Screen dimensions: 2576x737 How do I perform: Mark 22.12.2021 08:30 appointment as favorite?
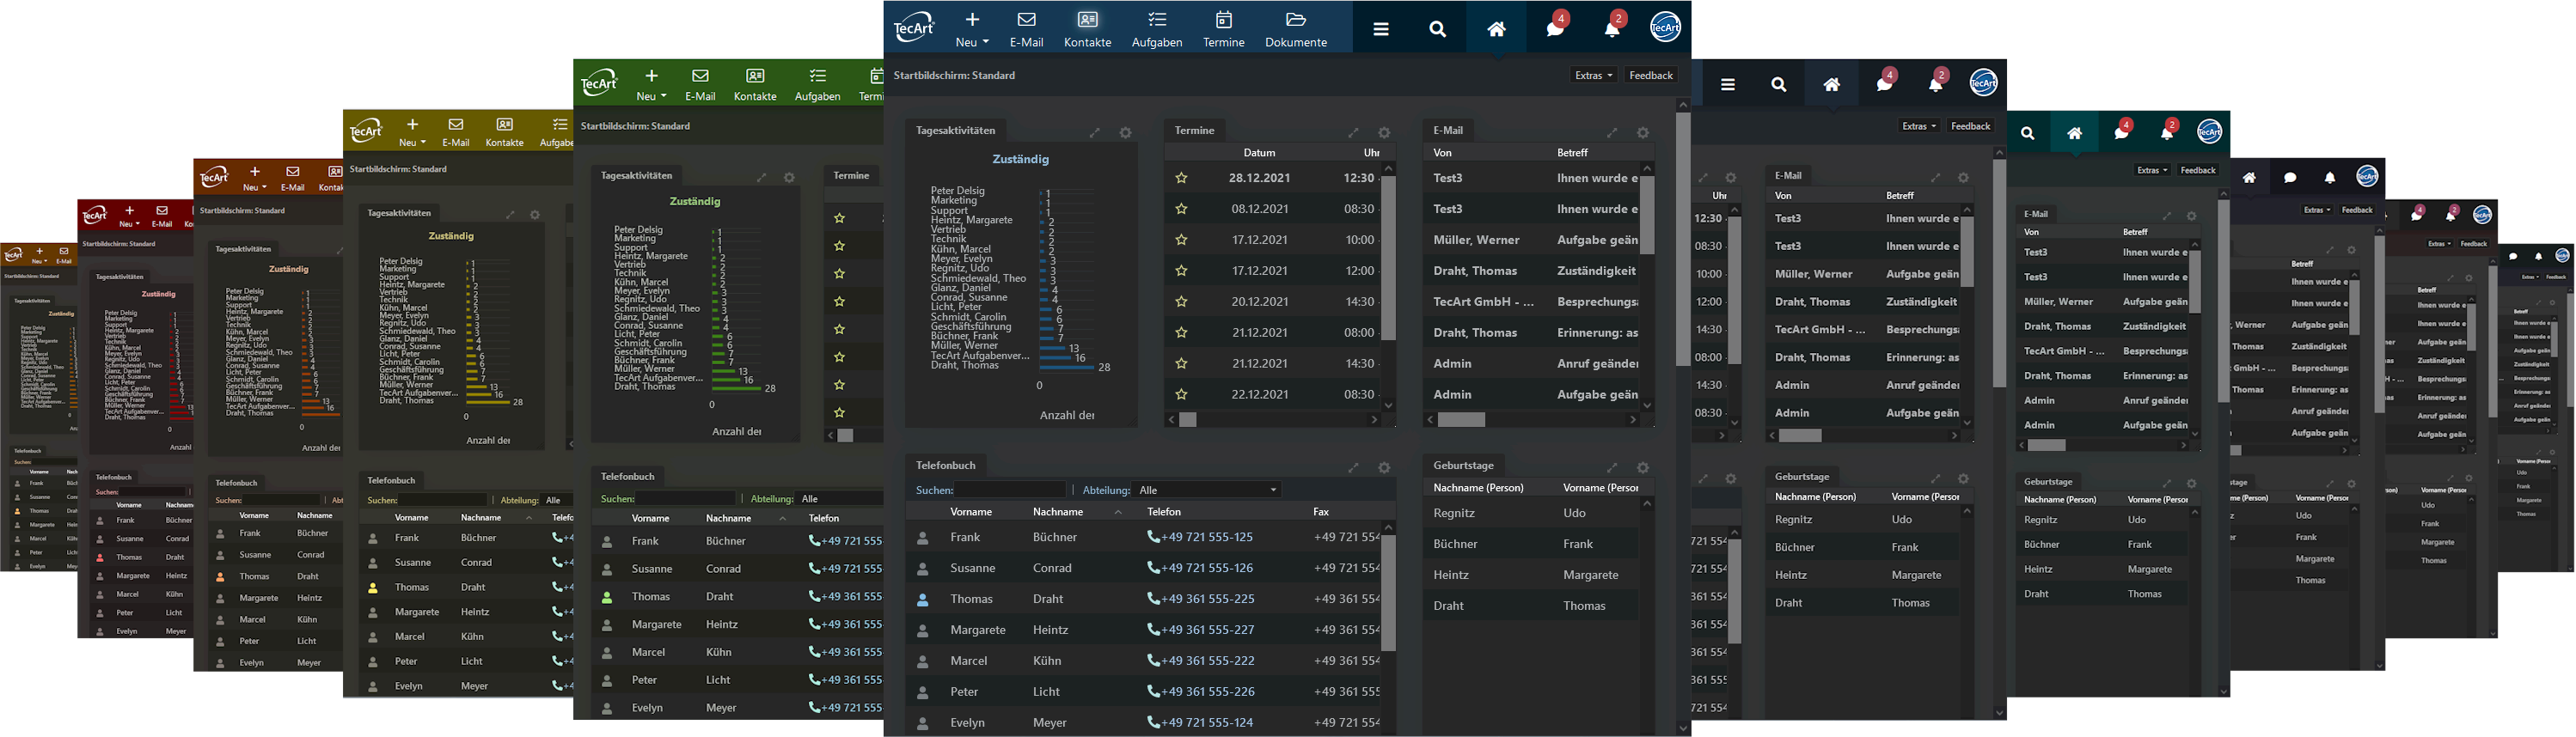1182,395
